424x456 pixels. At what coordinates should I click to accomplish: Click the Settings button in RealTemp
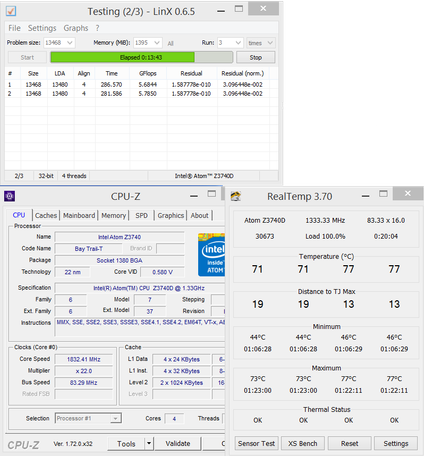[396, 444]
